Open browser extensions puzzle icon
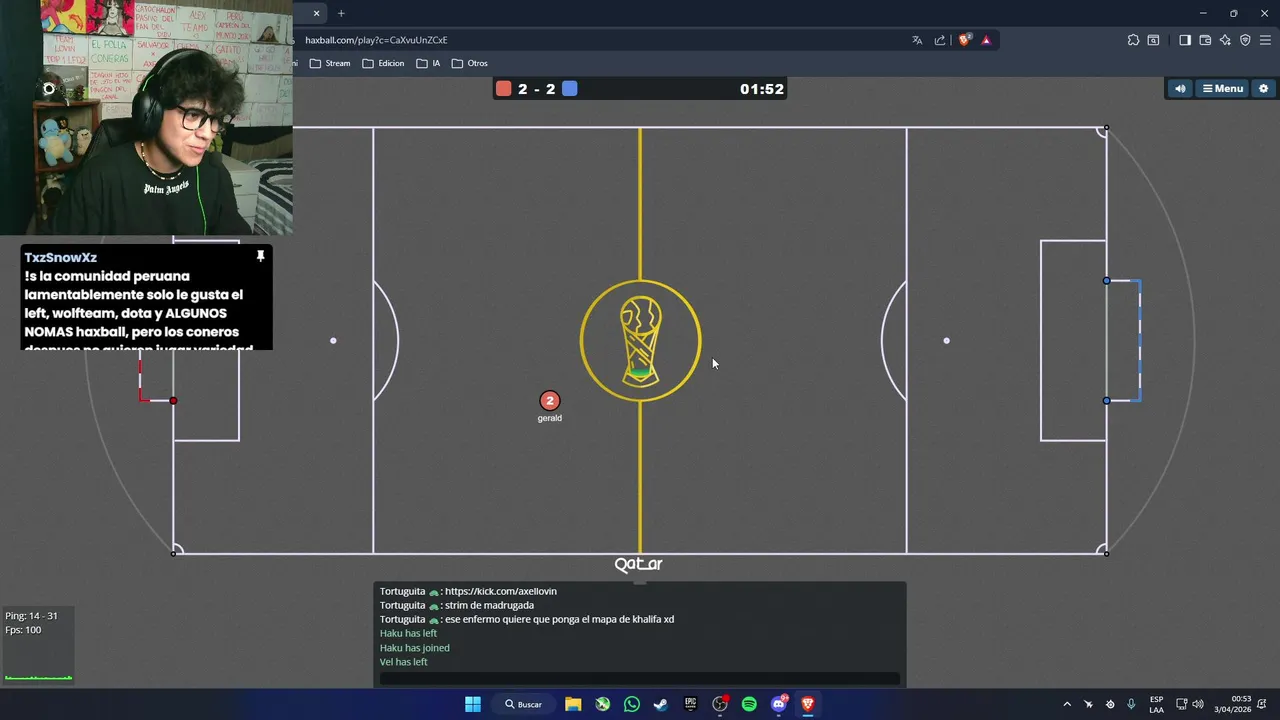Image resolution: width=1280 pixels, height=720 pixels. (1133, 40)
